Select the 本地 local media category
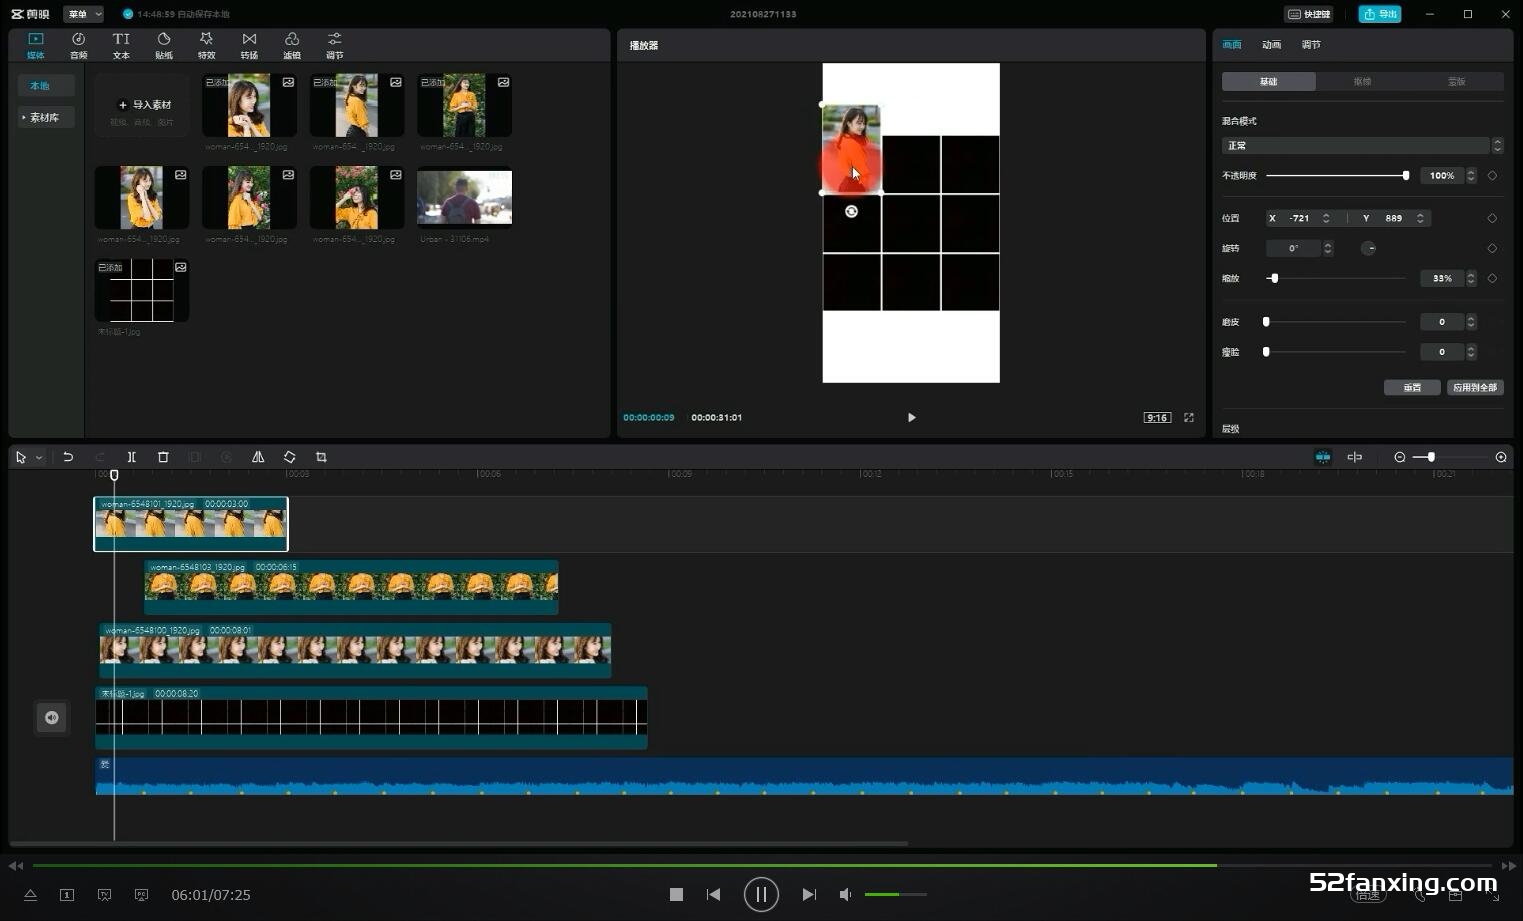 pos(46,86)
